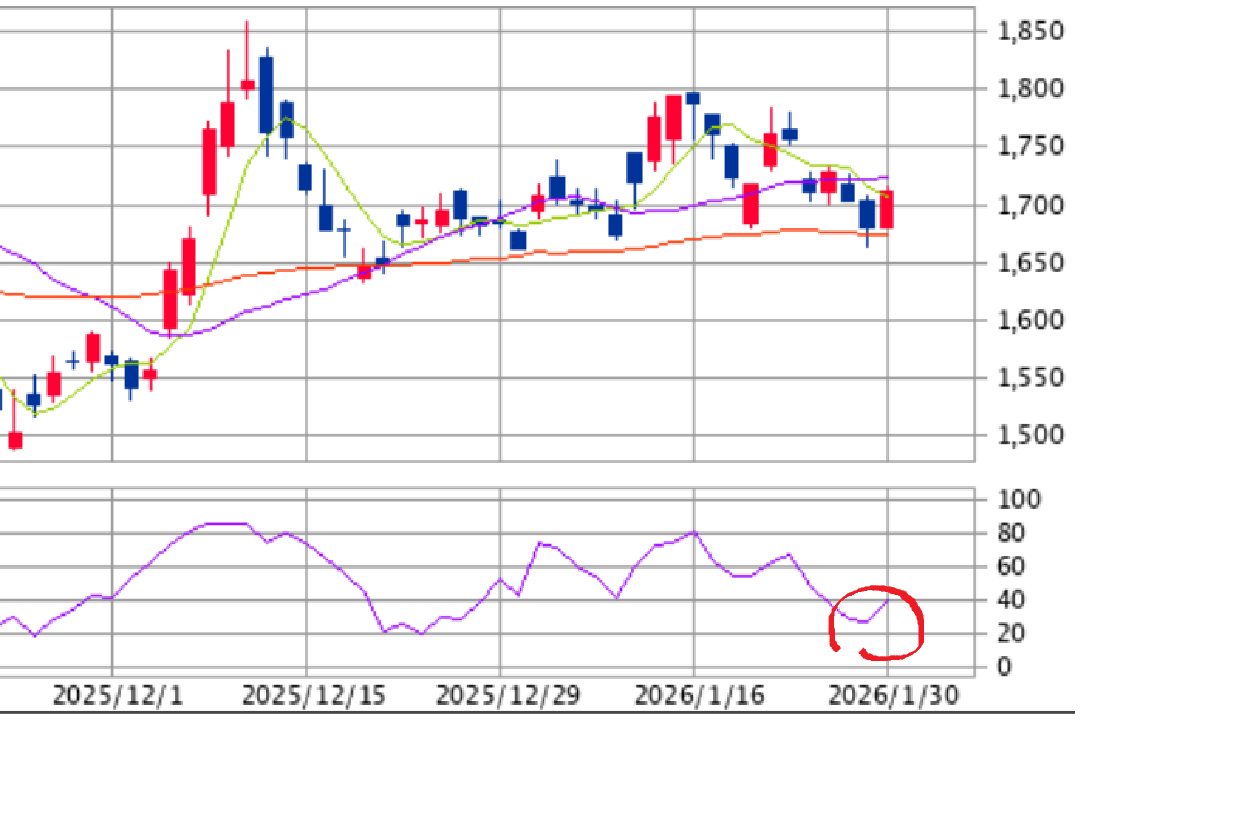Click the 2026/1/30 date label
Screen dimensions: 1260x815
point(894,696)
